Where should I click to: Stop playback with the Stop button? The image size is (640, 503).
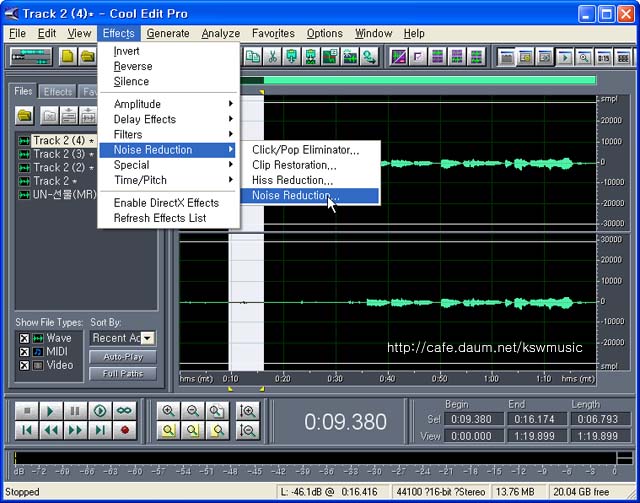27,411
